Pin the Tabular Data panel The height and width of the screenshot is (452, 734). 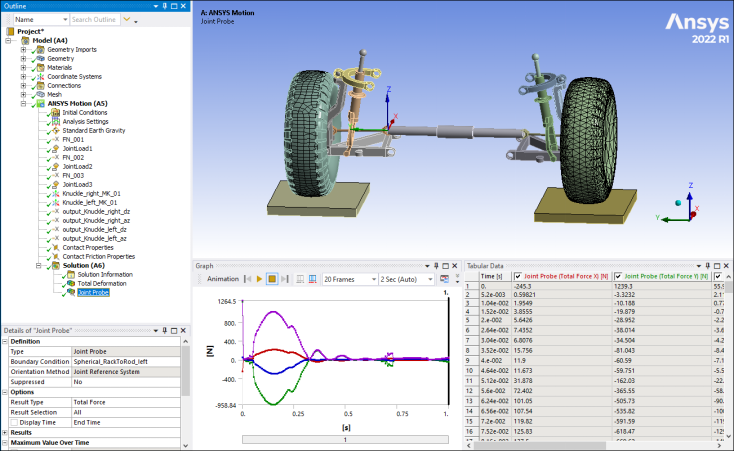[708, 266]
